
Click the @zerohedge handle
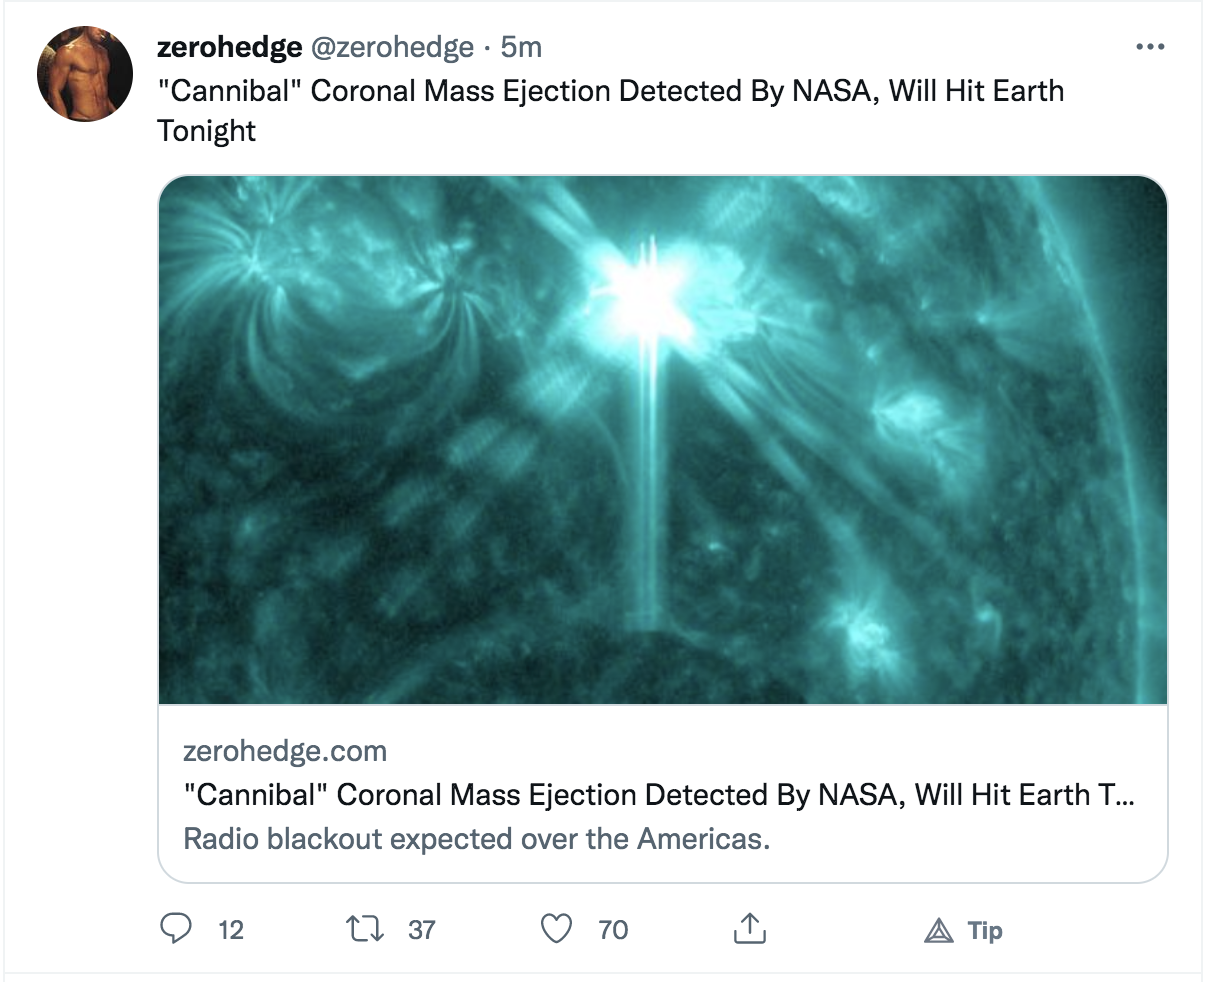(x=393, y=47)
